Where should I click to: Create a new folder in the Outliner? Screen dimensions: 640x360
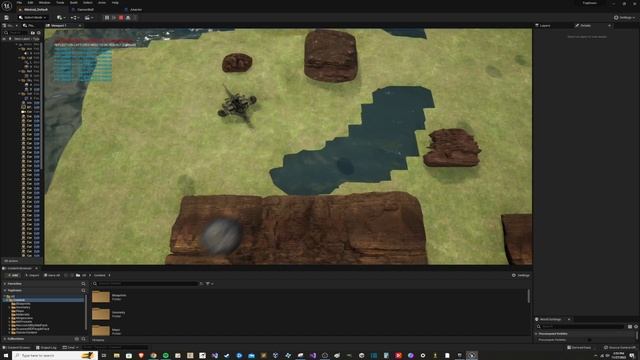[33, 33]
